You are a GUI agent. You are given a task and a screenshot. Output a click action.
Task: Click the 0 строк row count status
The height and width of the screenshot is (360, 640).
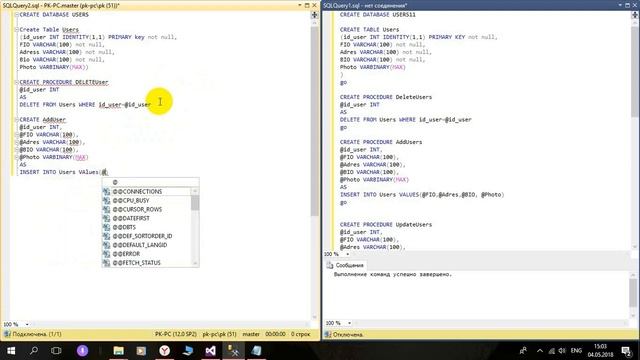[x=300, y=334]
